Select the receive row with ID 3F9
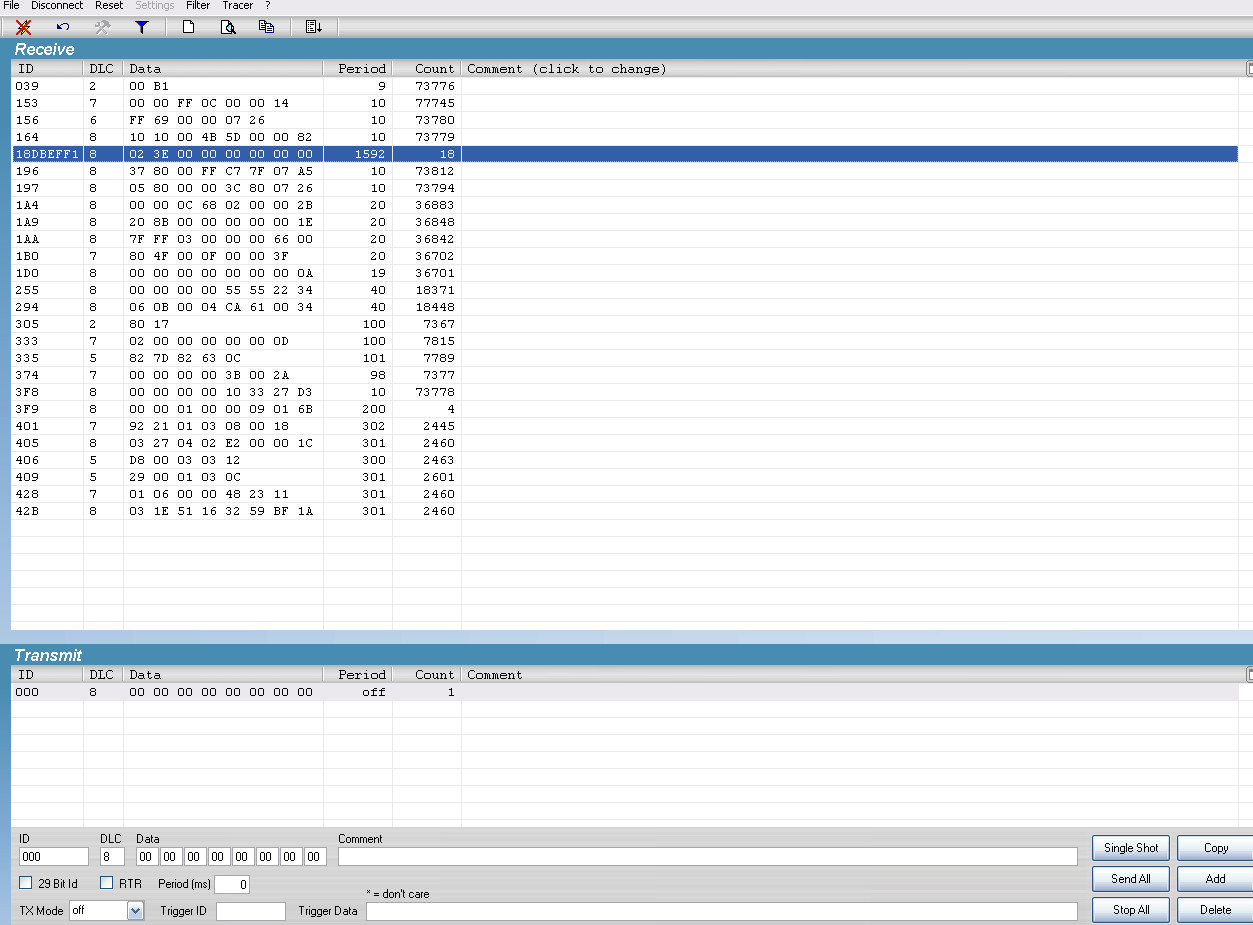The image size is (1253, 925). click(625, 409)
